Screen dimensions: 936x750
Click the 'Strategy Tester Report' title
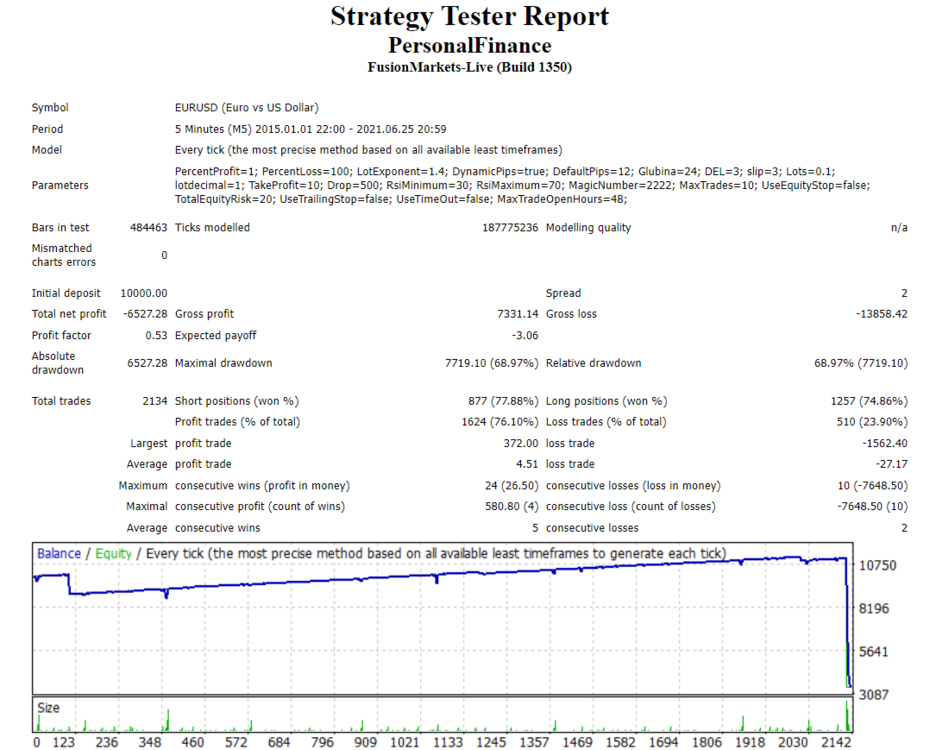point(469,17)
